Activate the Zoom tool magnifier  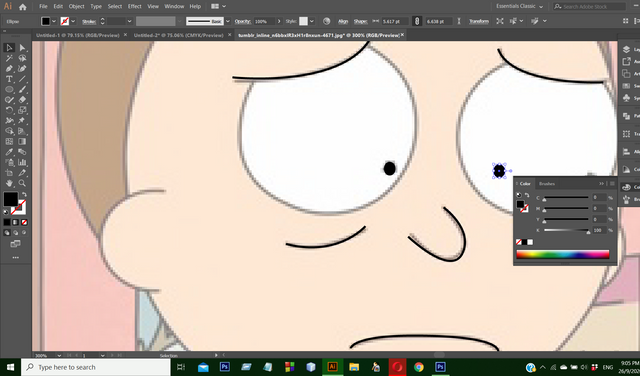point(22,183)
